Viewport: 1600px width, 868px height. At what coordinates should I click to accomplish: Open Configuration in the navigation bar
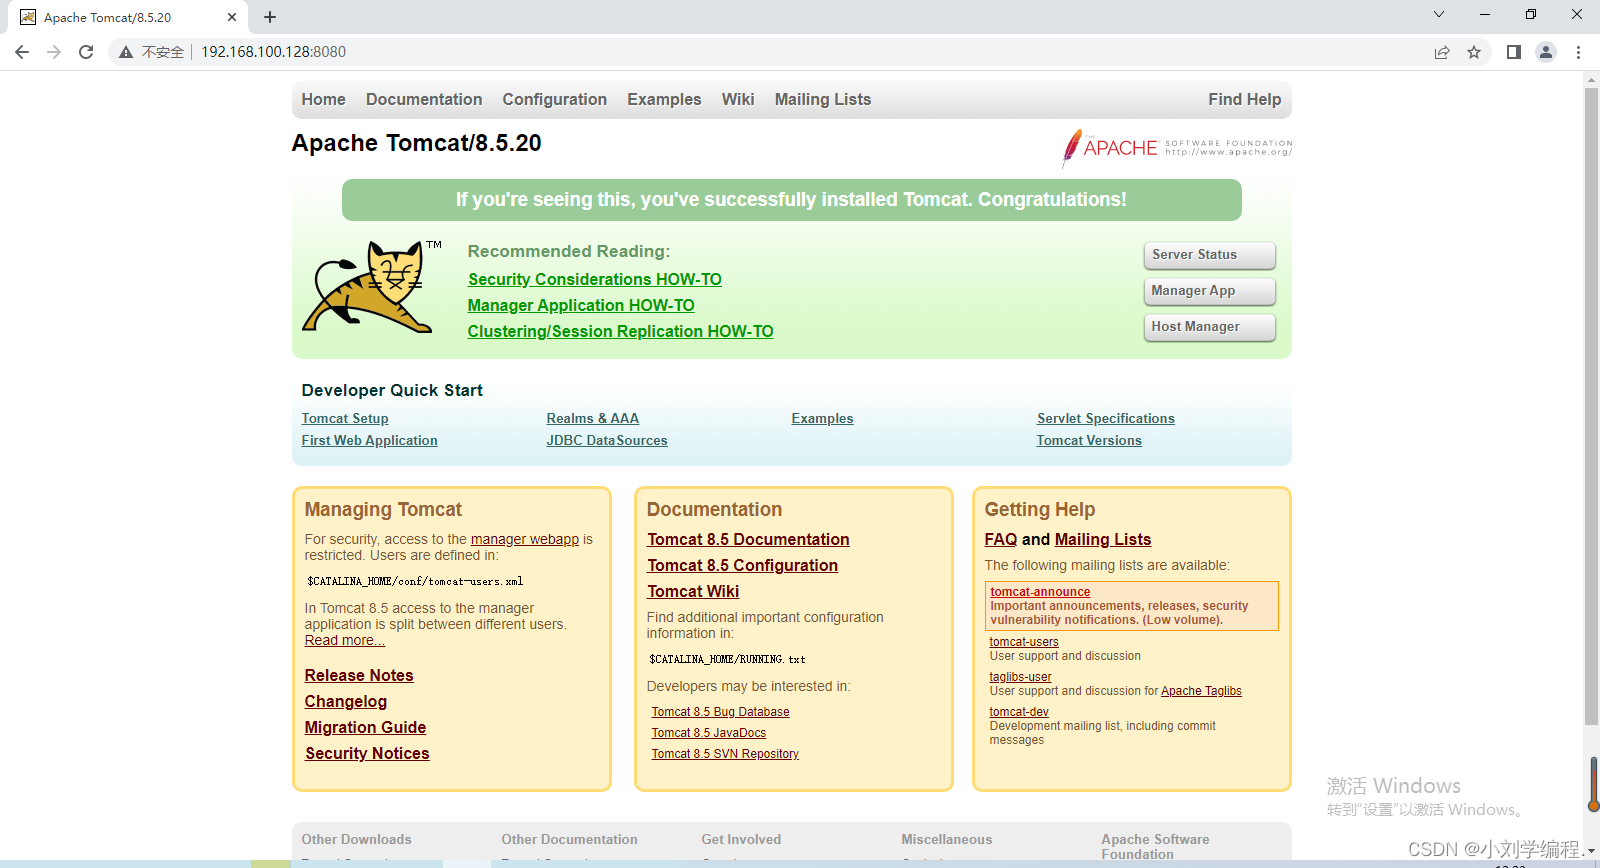click(555, 100)
